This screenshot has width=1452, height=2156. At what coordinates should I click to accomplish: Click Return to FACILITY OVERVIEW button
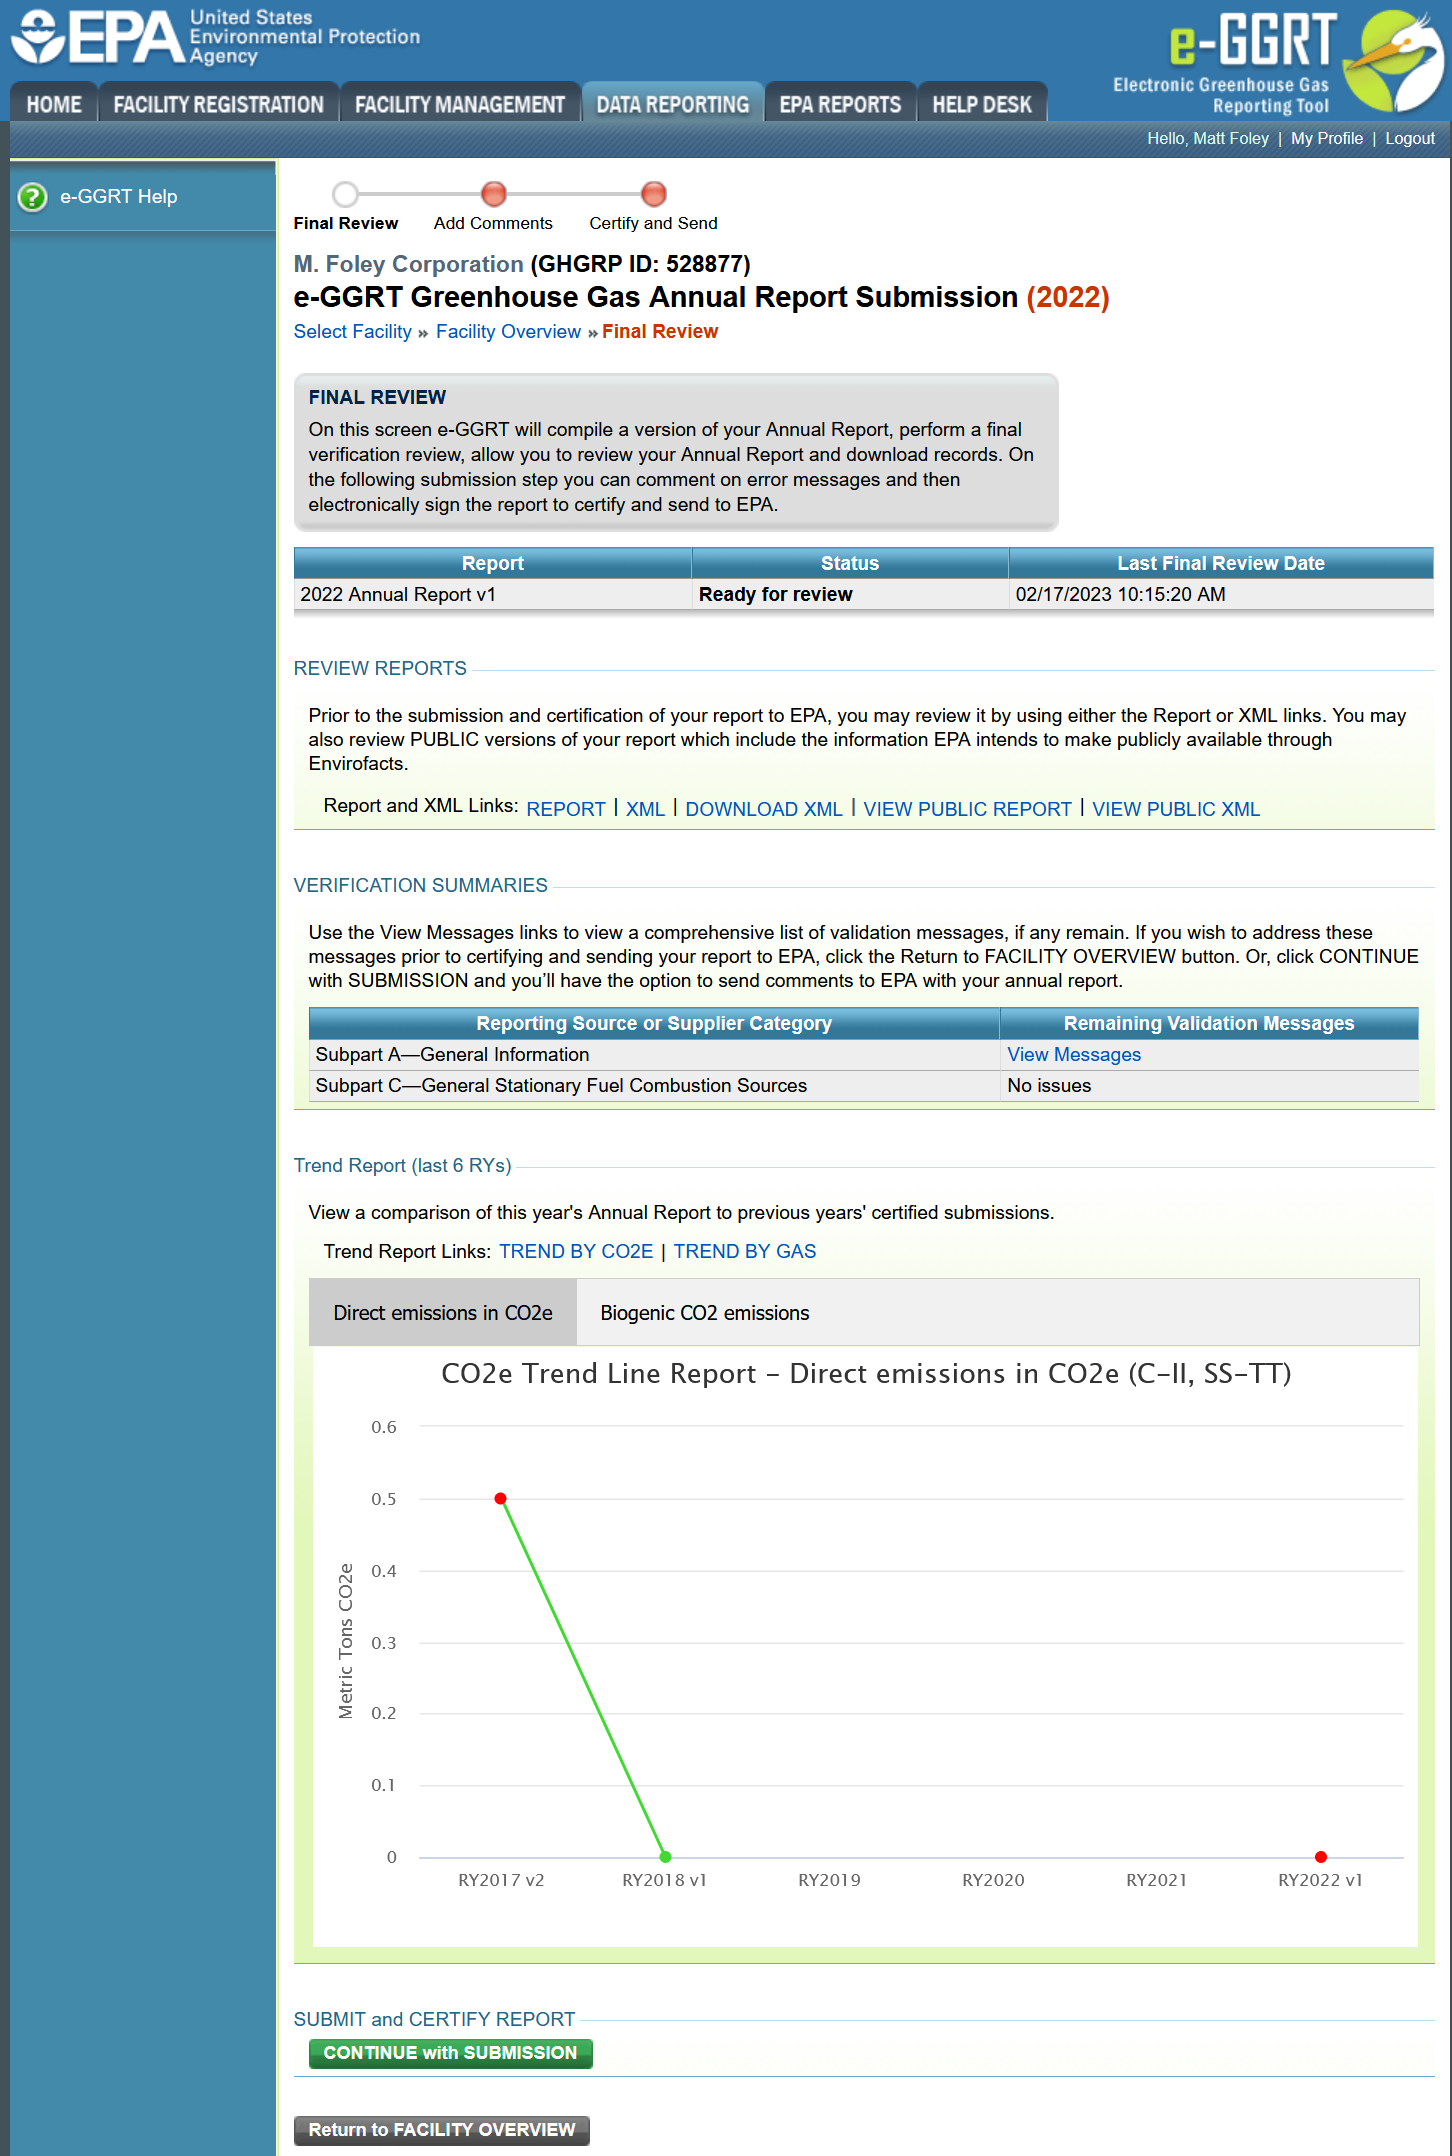click(x=441, y=2130)
